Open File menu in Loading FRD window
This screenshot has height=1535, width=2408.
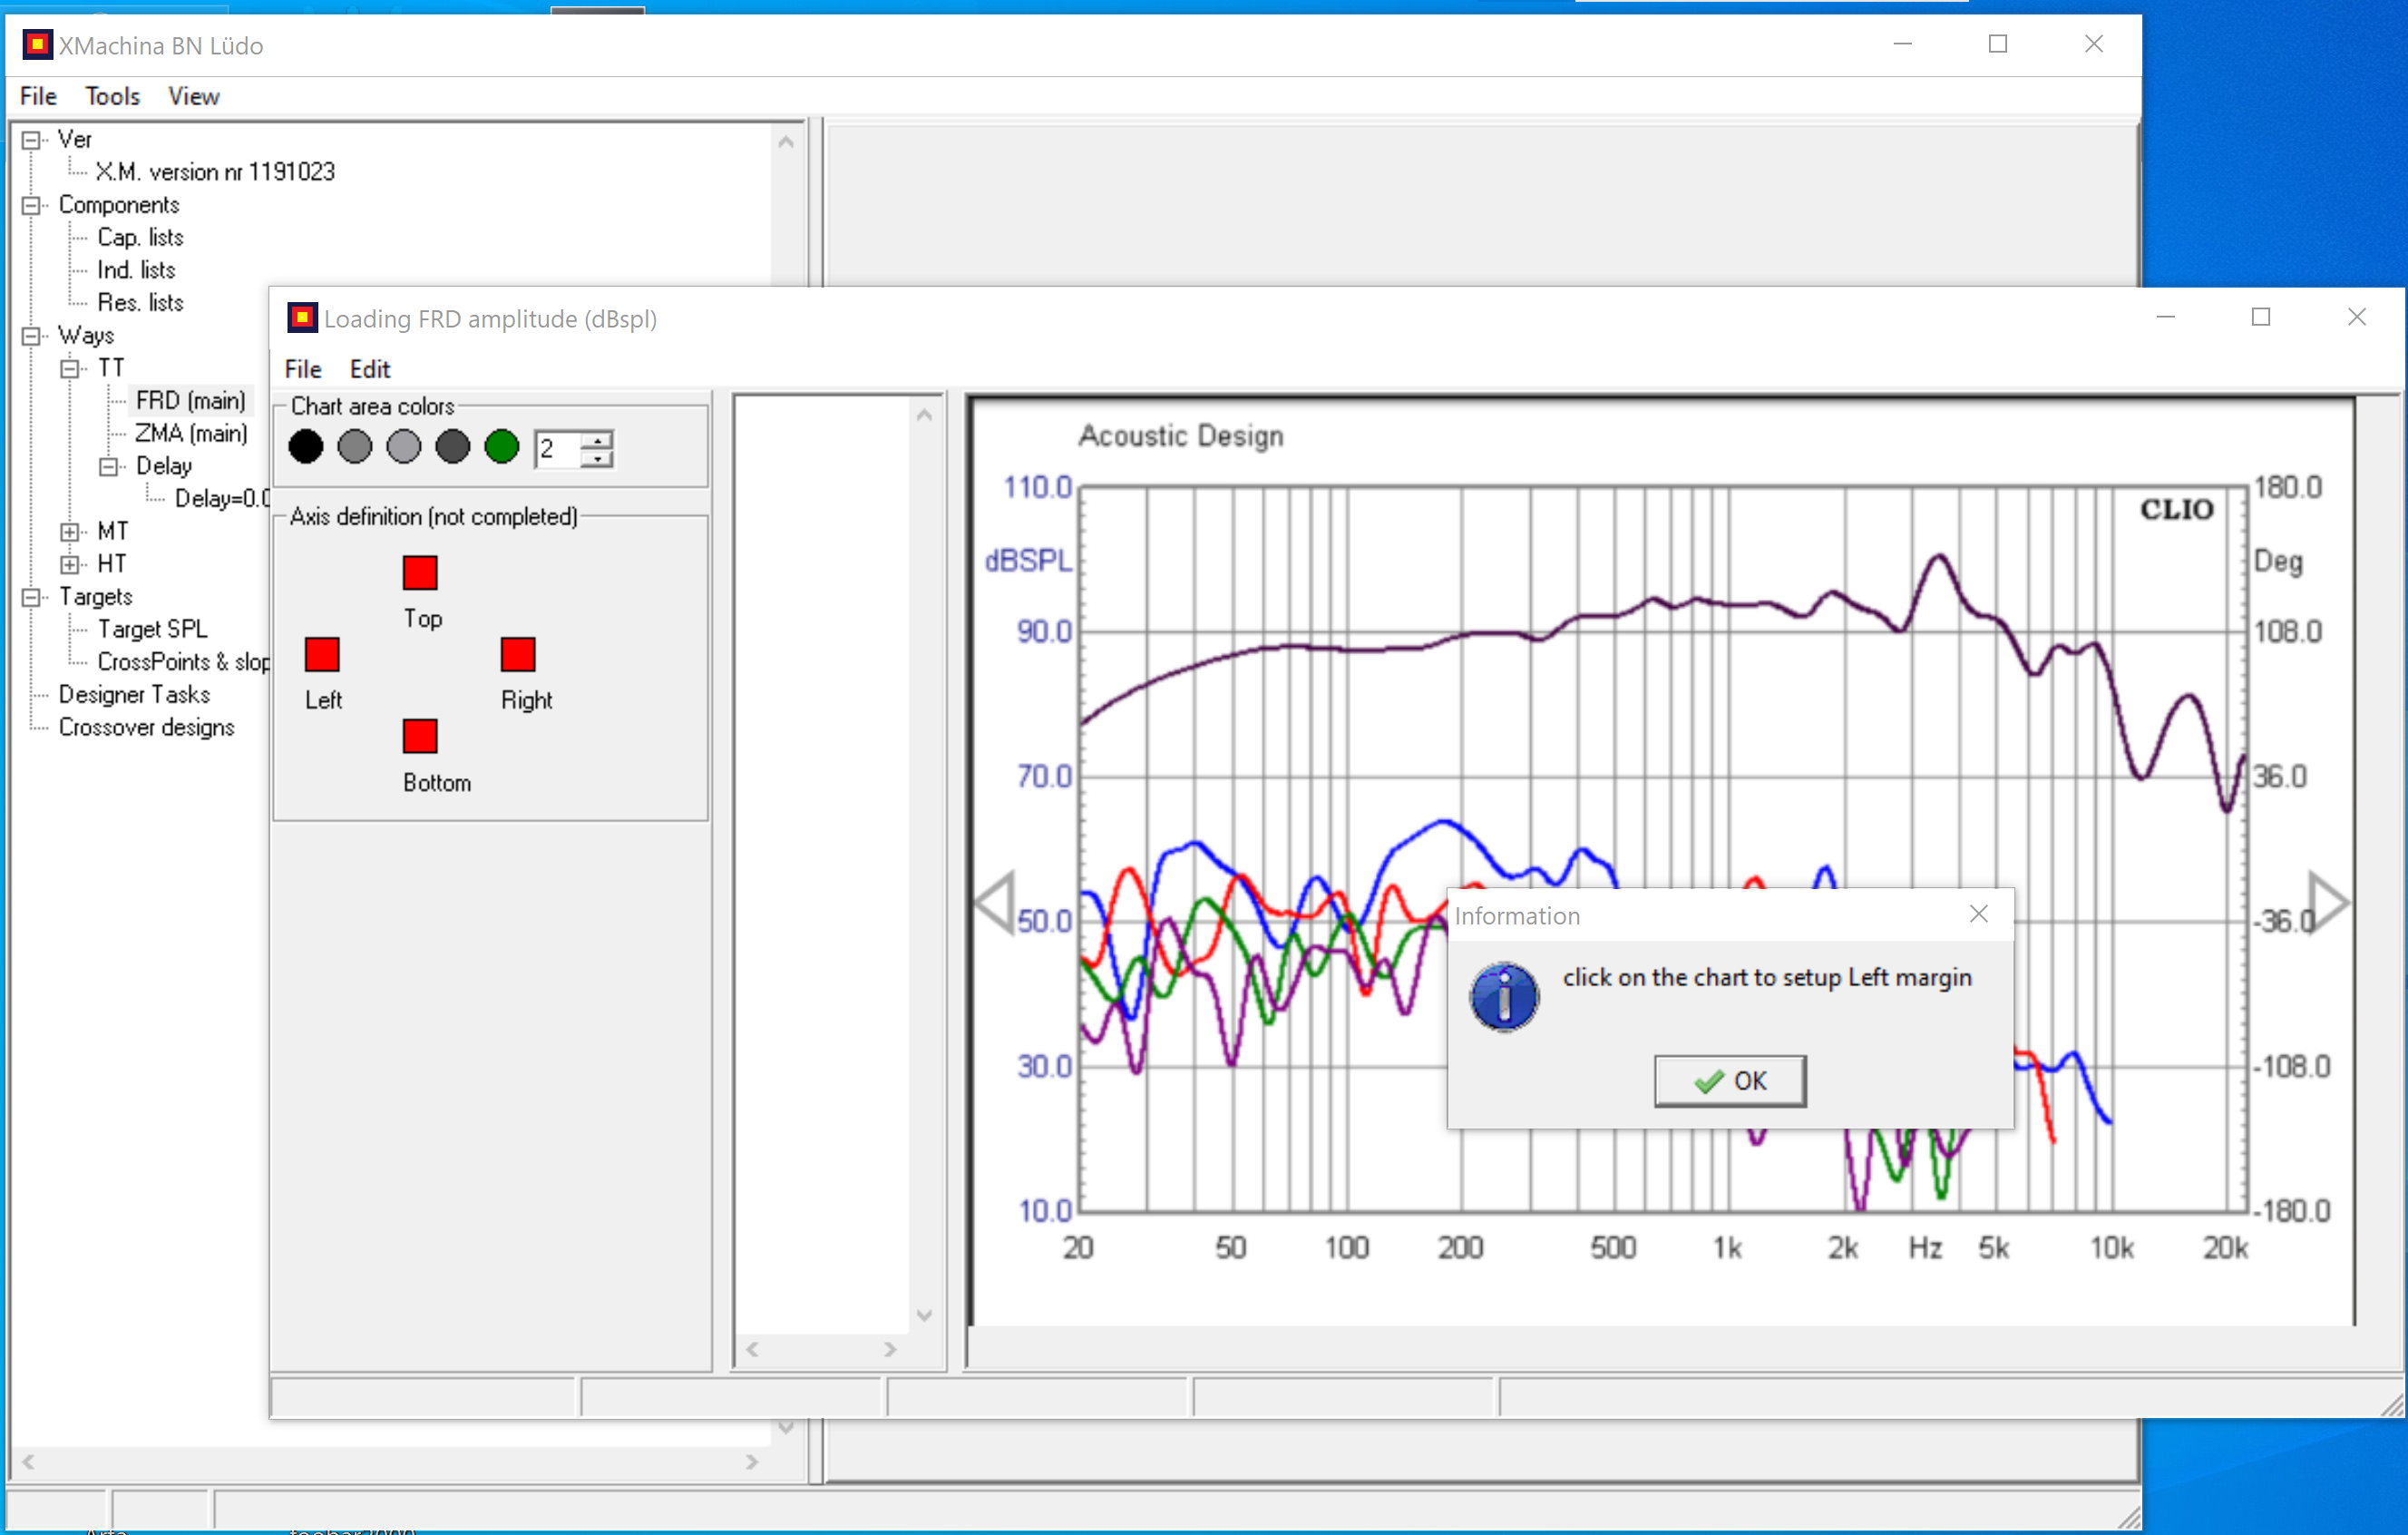[x=303, y=369]
